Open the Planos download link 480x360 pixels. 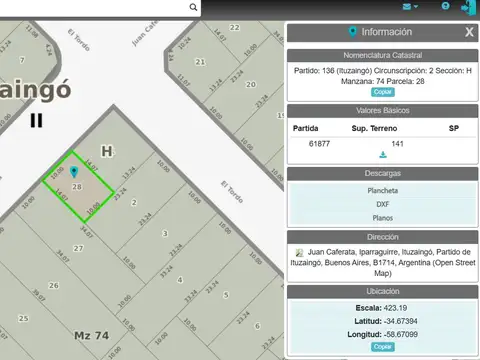tap(383, 218)
